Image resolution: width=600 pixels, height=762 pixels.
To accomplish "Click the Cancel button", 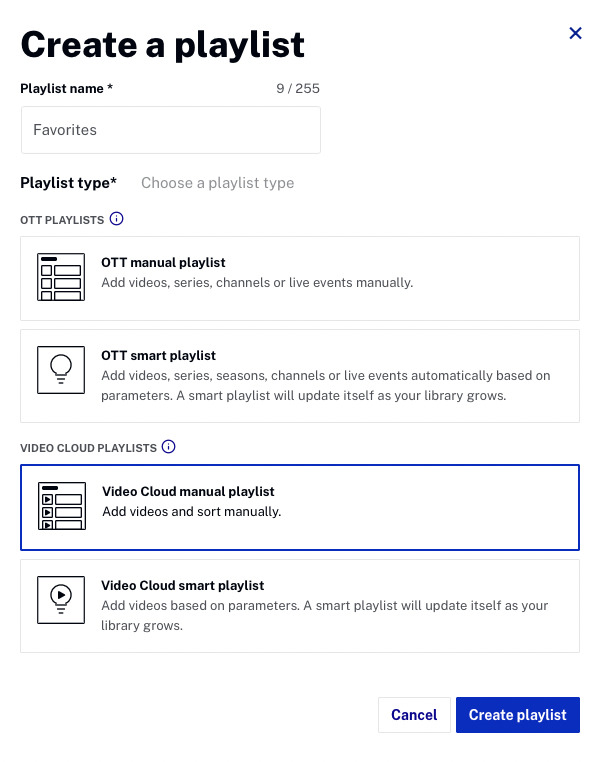I will 414,715.
